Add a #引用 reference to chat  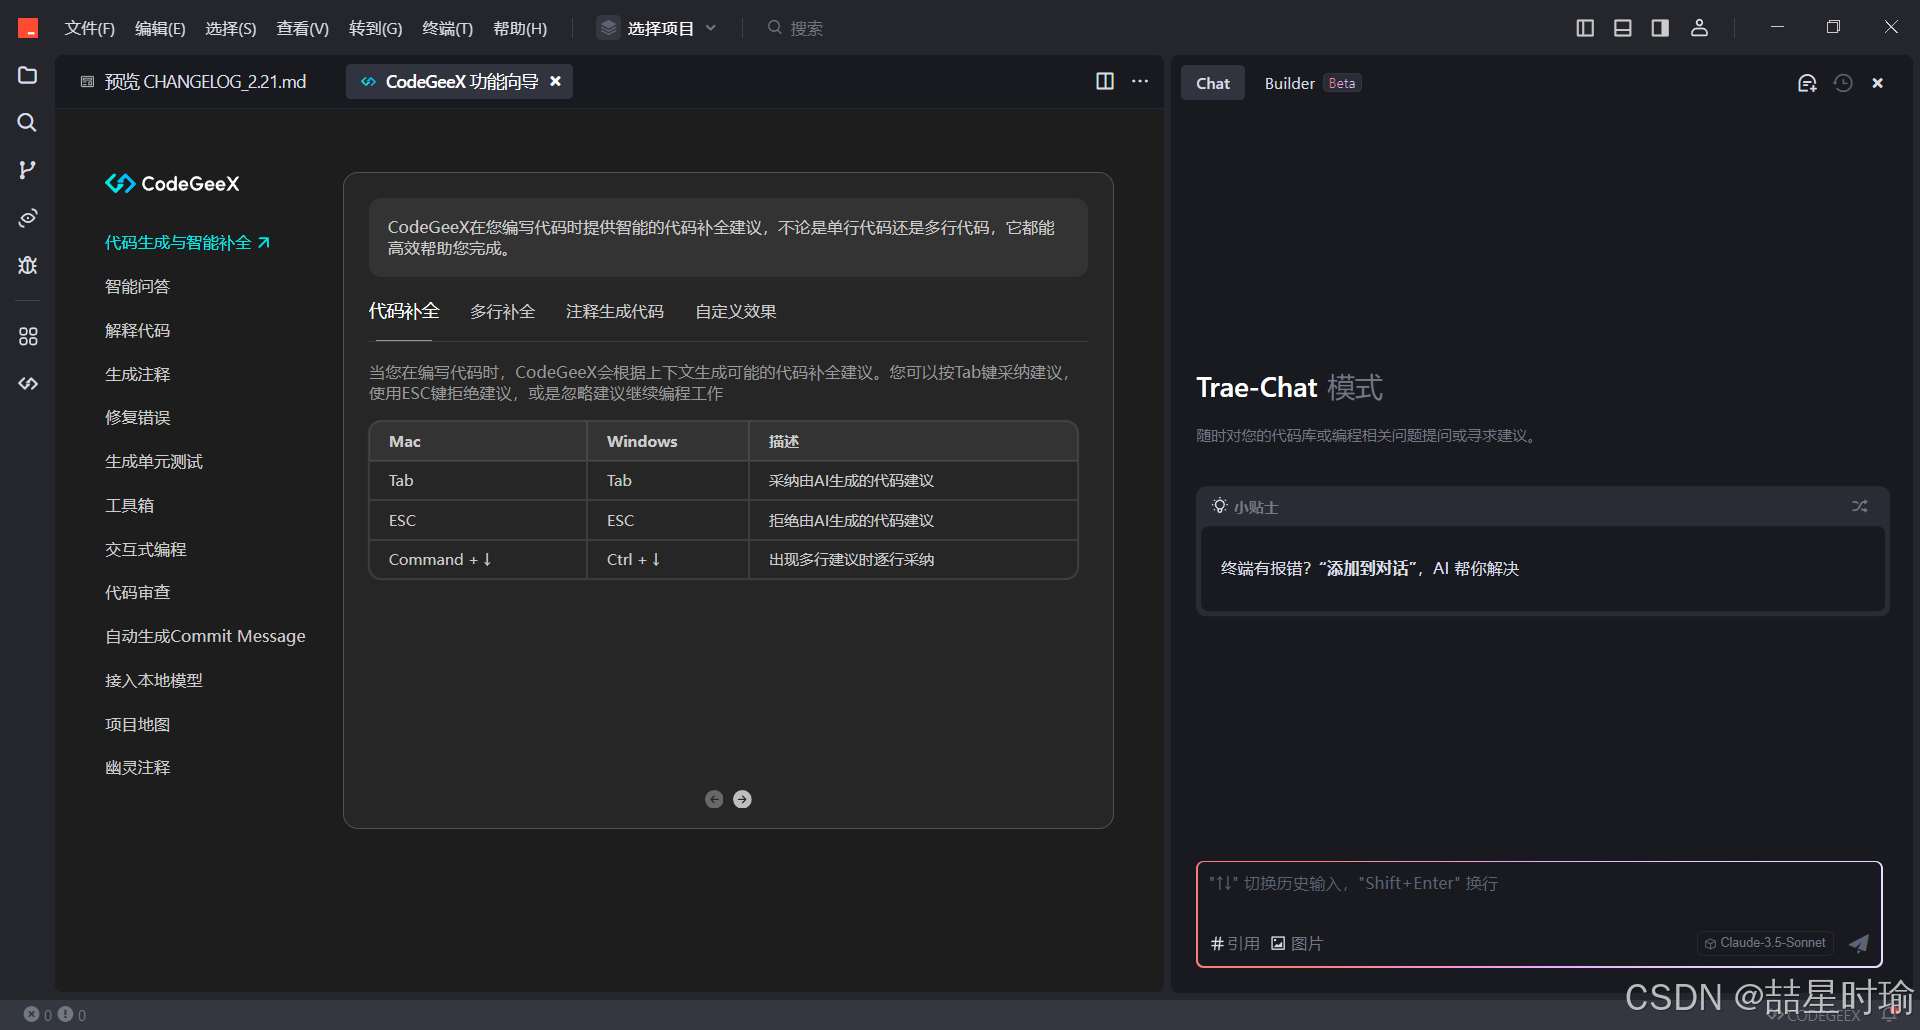point(1235,943)
